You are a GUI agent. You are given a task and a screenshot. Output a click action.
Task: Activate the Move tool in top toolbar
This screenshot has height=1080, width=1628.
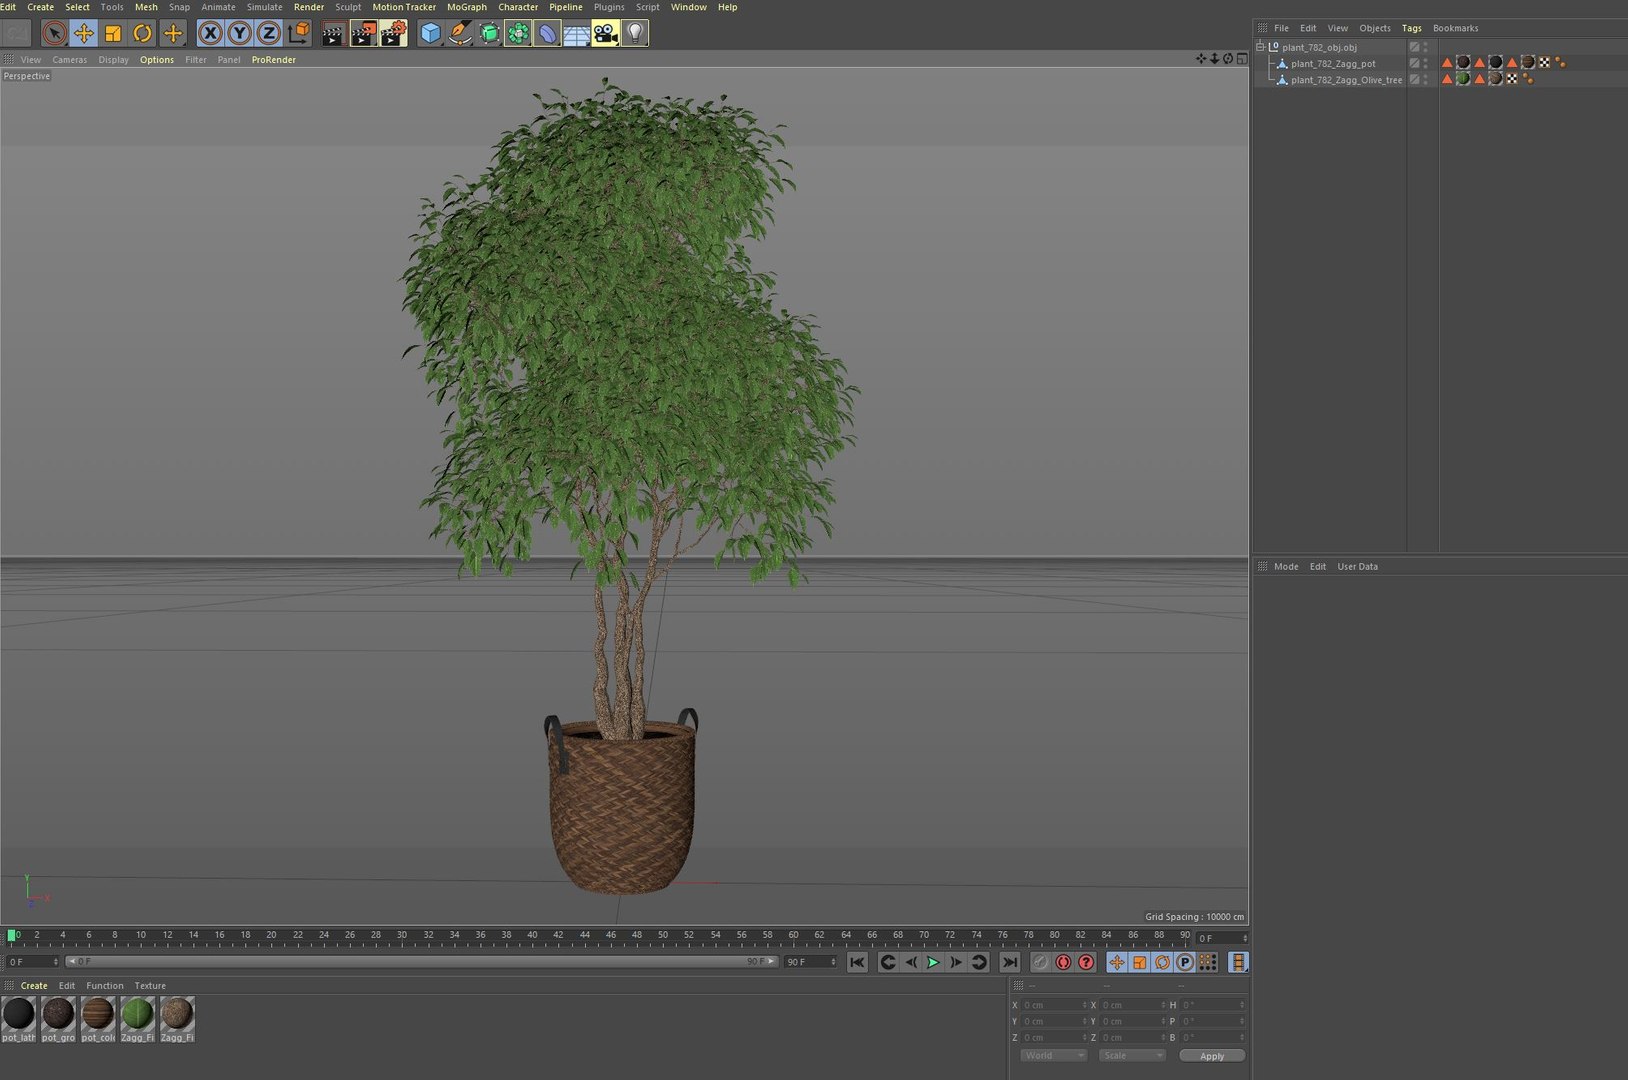click(84, 34)
